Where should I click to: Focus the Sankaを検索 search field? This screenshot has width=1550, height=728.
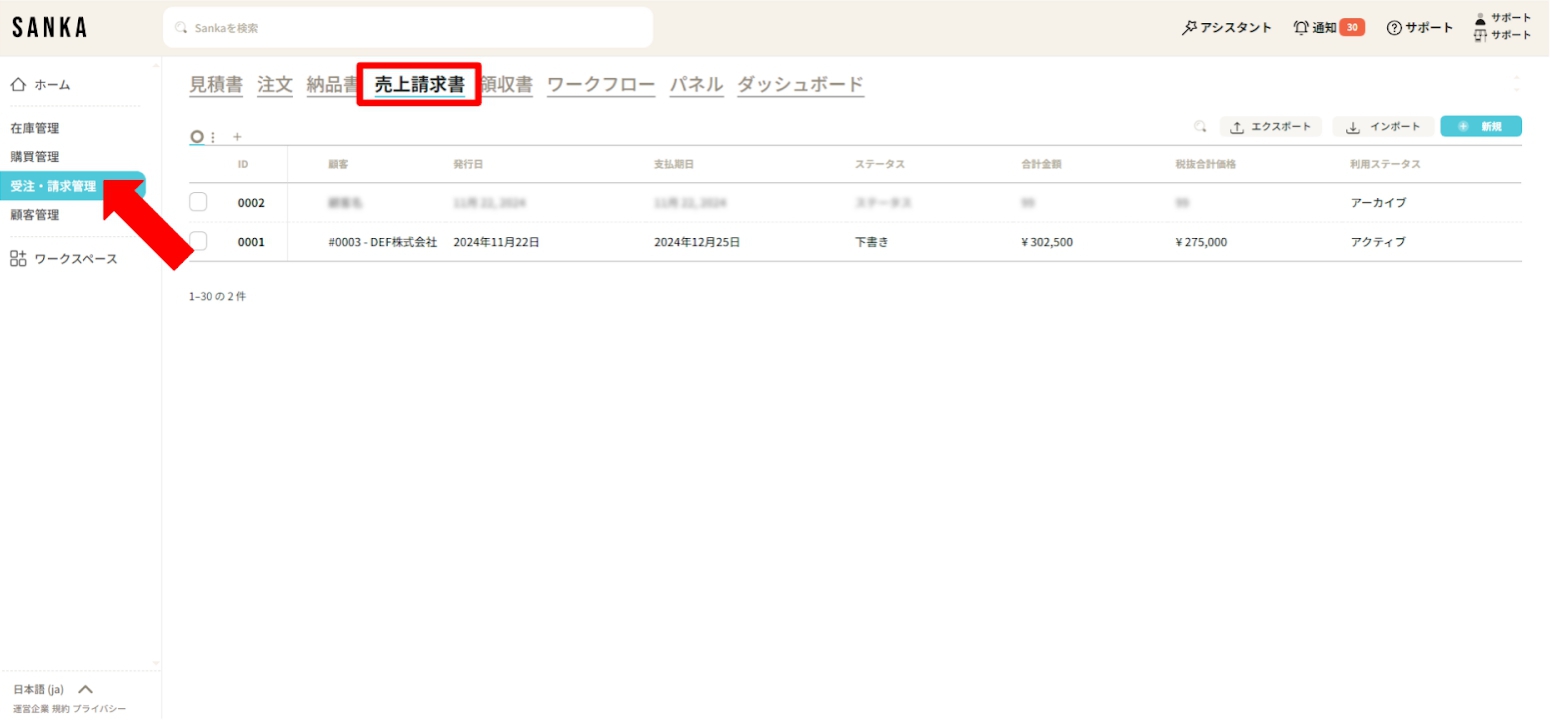coord(408,28)
